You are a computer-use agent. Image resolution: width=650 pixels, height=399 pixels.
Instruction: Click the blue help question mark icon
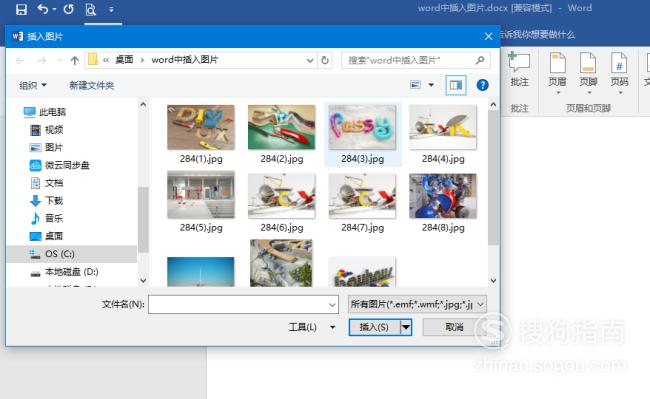[482, 85]
